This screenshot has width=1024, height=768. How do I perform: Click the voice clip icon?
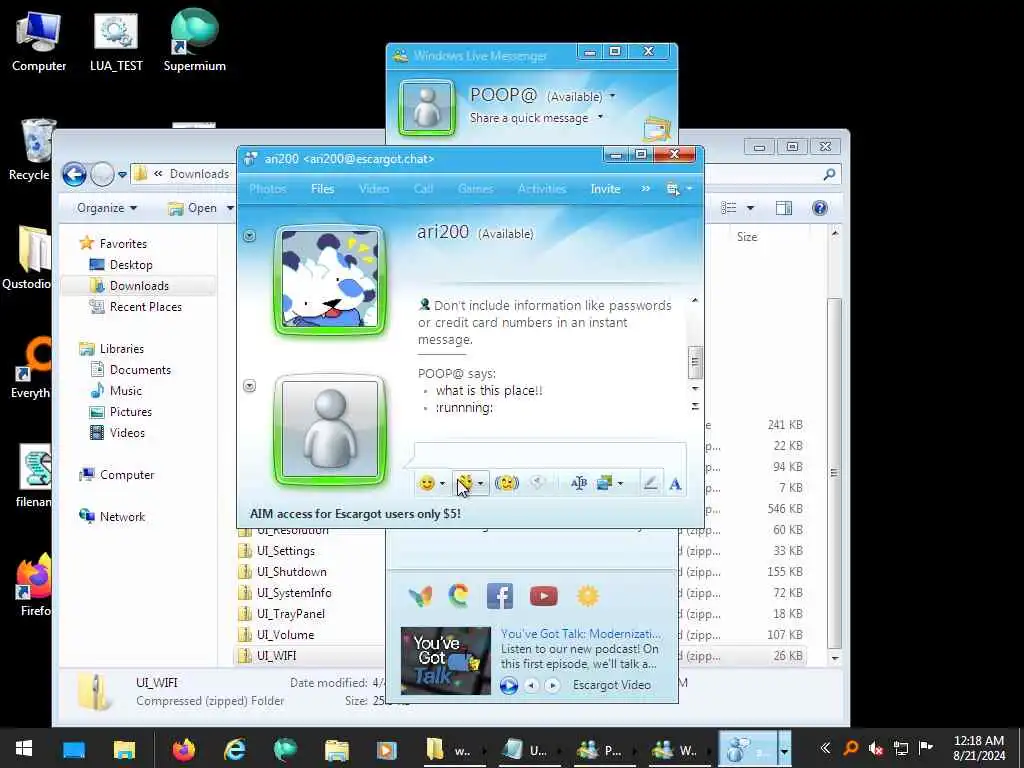pyautogui.click(x=537, y=483)
